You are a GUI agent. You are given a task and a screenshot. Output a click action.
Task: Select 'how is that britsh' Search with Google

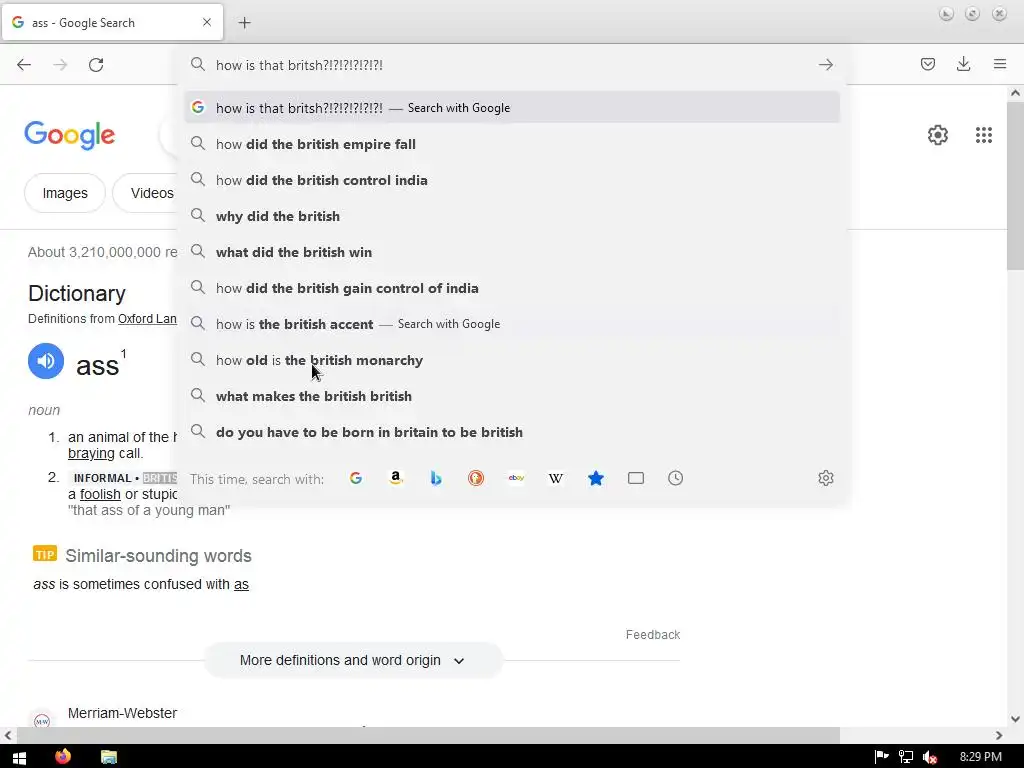[x=512, y=108]
